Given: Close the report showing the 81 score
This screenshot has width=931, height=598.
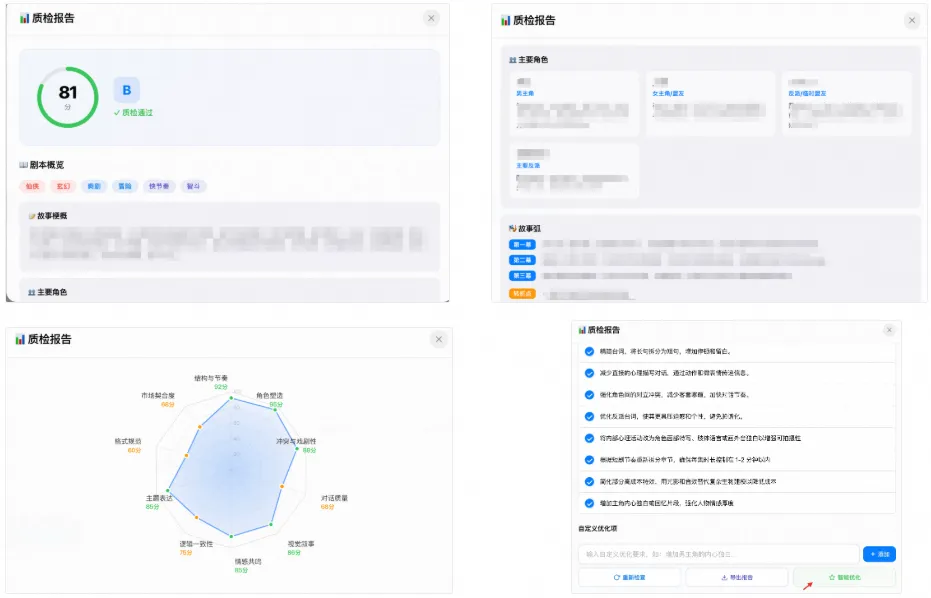Looking at the screenshot, I should point(432,18).
